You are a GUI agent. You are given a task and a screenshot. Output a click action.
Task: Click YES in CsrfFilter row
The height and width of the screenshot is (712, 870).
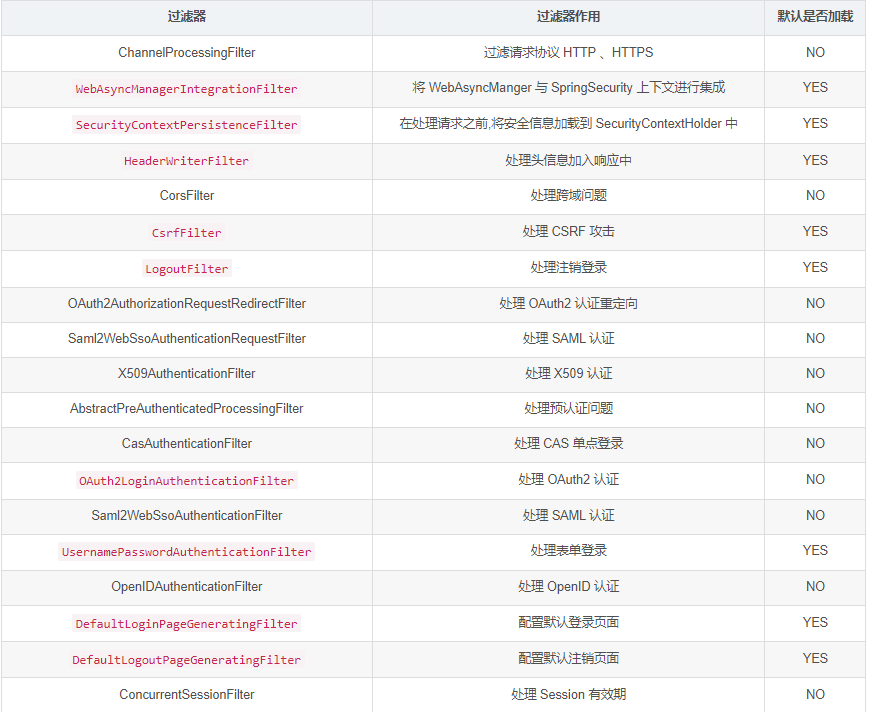pos(815,231)
